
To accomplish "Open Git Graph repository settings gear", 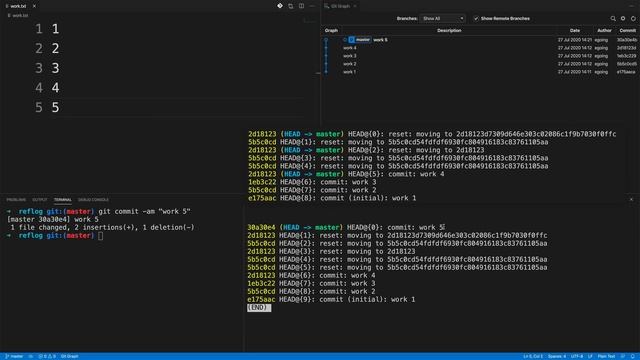I will click(623, 18).
